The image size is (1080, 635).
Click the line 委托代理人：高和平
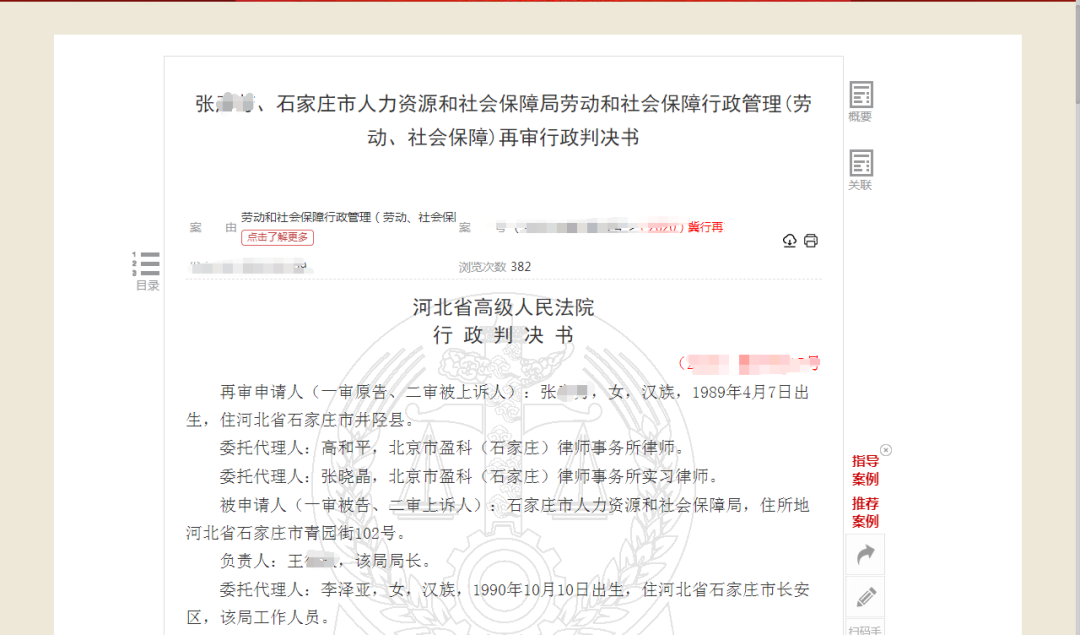(453, 448)
